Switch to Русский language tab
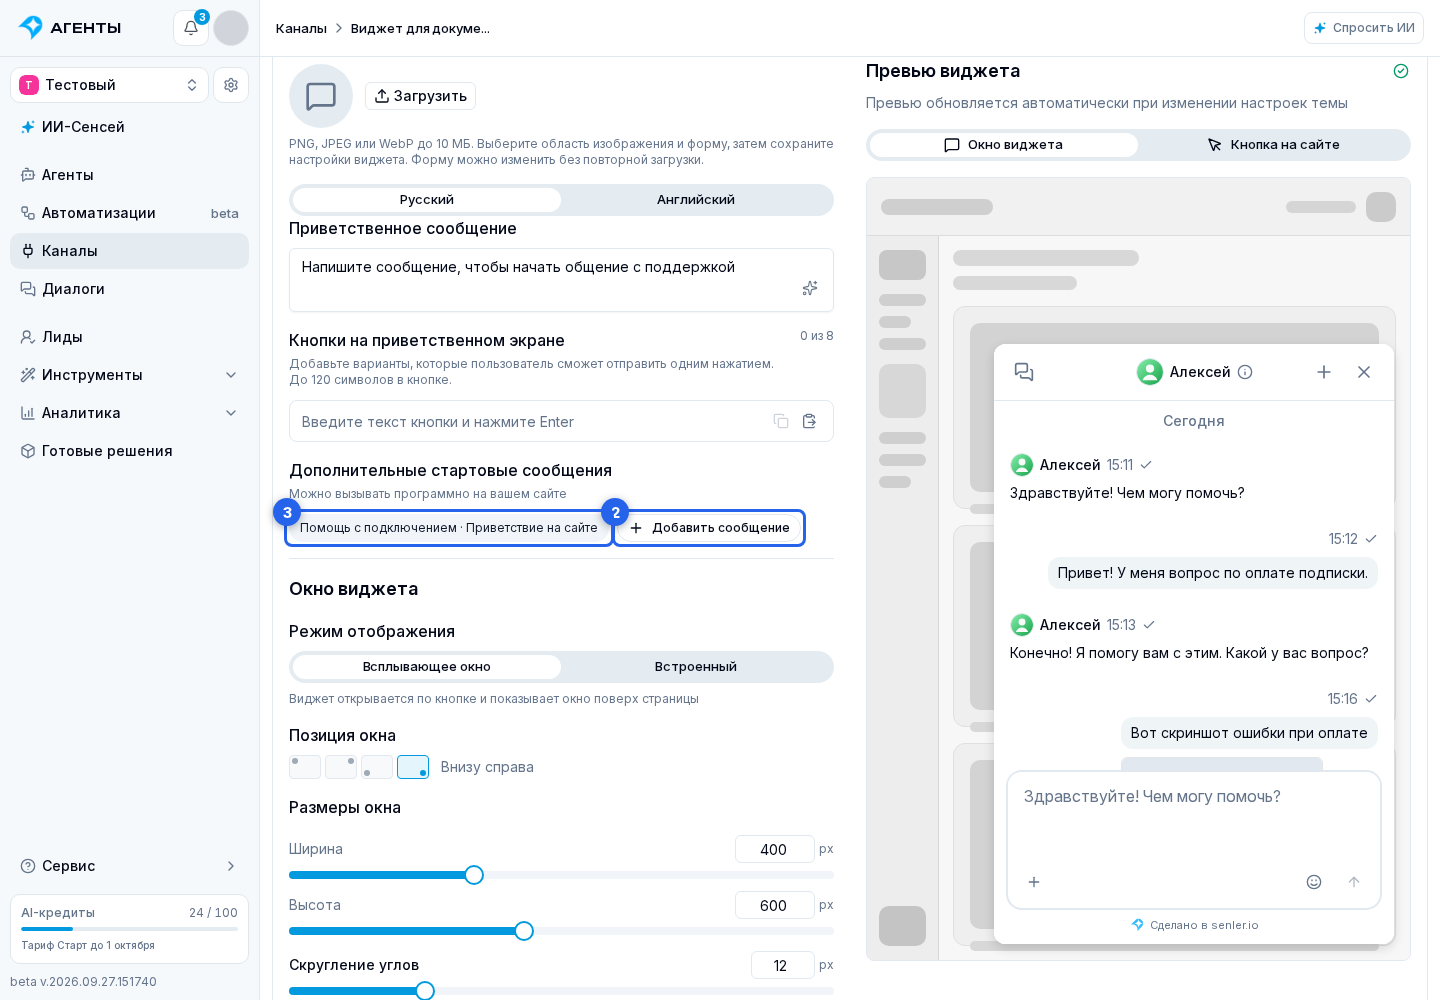The width and height of the screenshot is (1440, 1000). point(427,200)
